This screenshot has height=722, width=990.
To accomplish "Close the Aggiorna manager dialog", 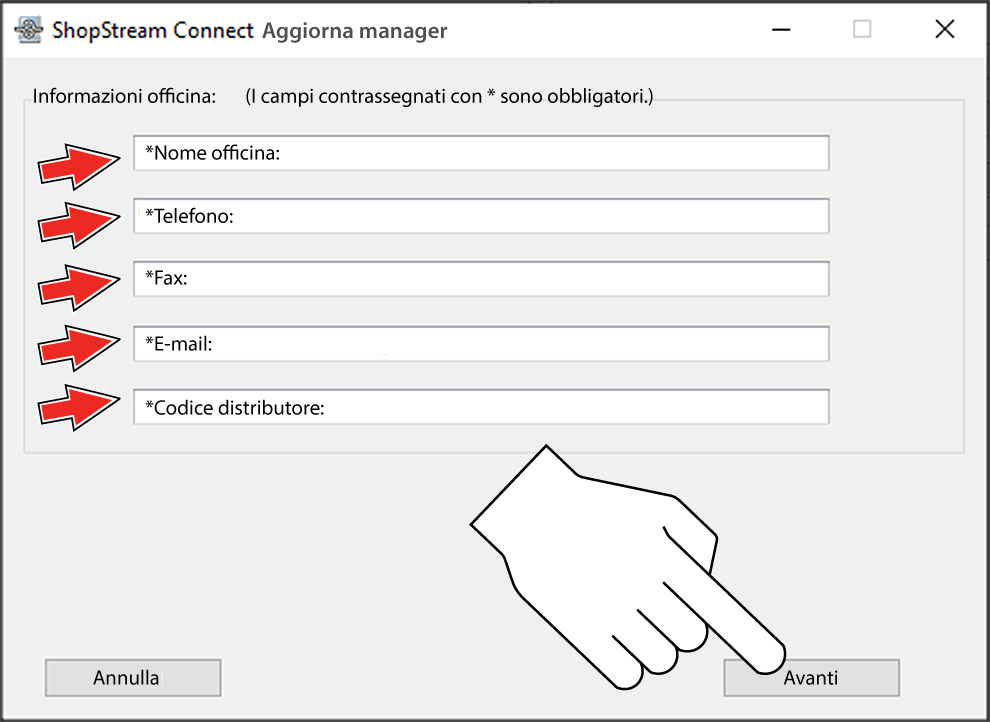I will pos(944,30).
